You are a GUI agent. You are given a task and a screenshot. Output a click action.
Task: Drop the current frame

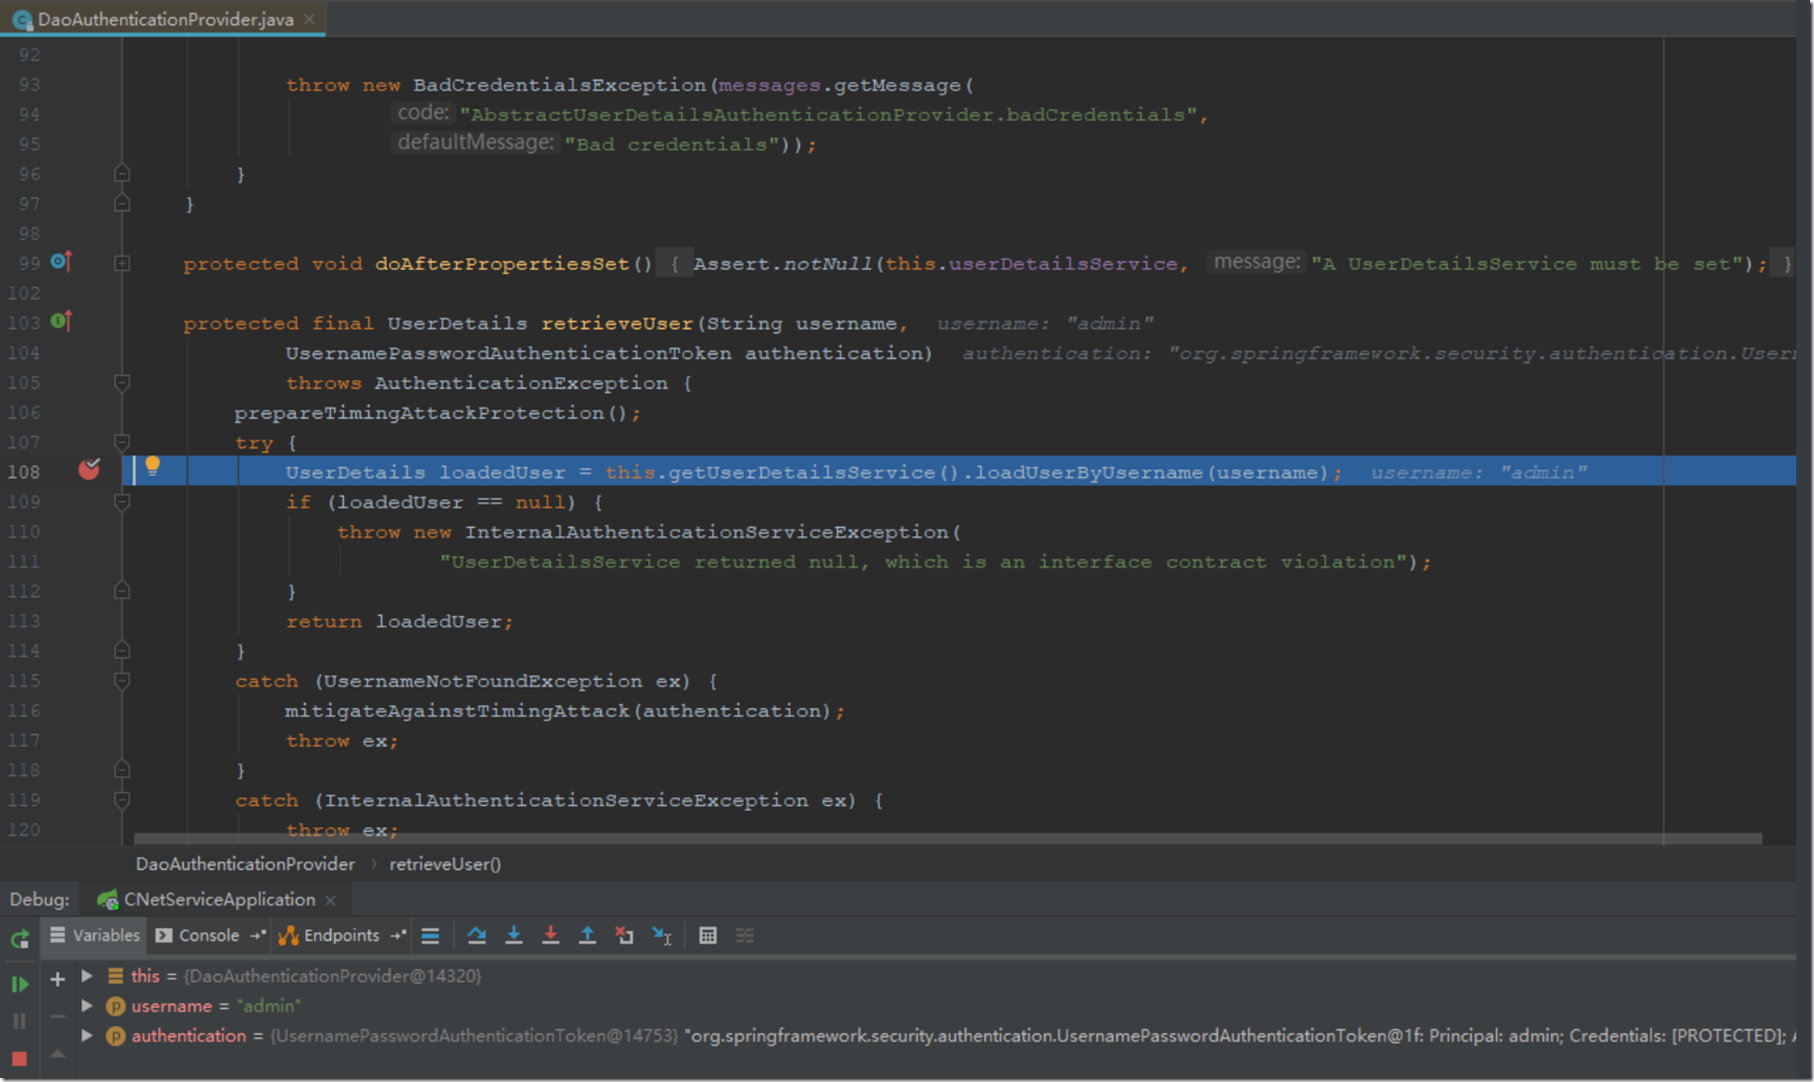pyautogui.click(x=625, y=936)
